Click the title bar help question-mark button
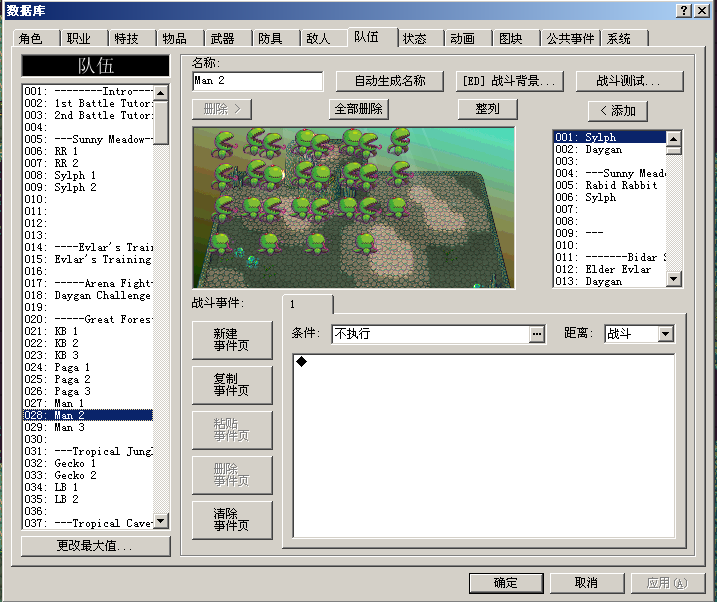Screen dimensions: 717x602 coord(684,11)
